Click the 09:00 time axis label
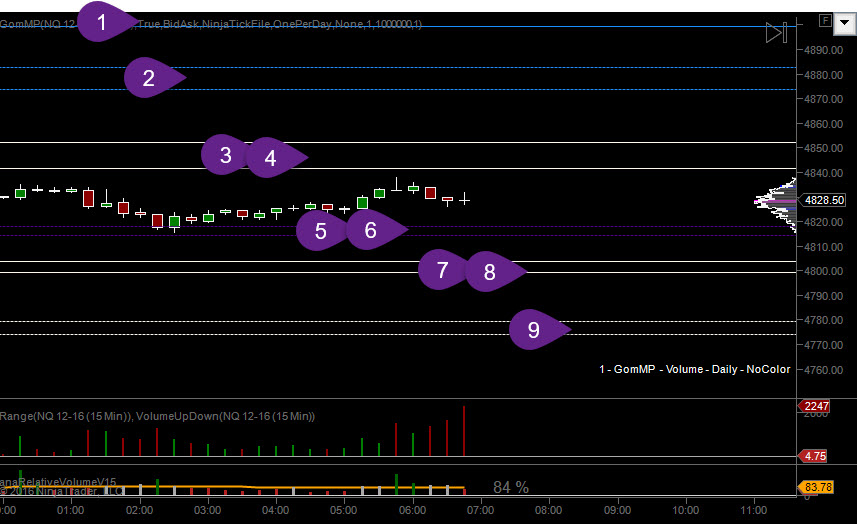This screenshot has width=857, height=524. coord(618,510)
